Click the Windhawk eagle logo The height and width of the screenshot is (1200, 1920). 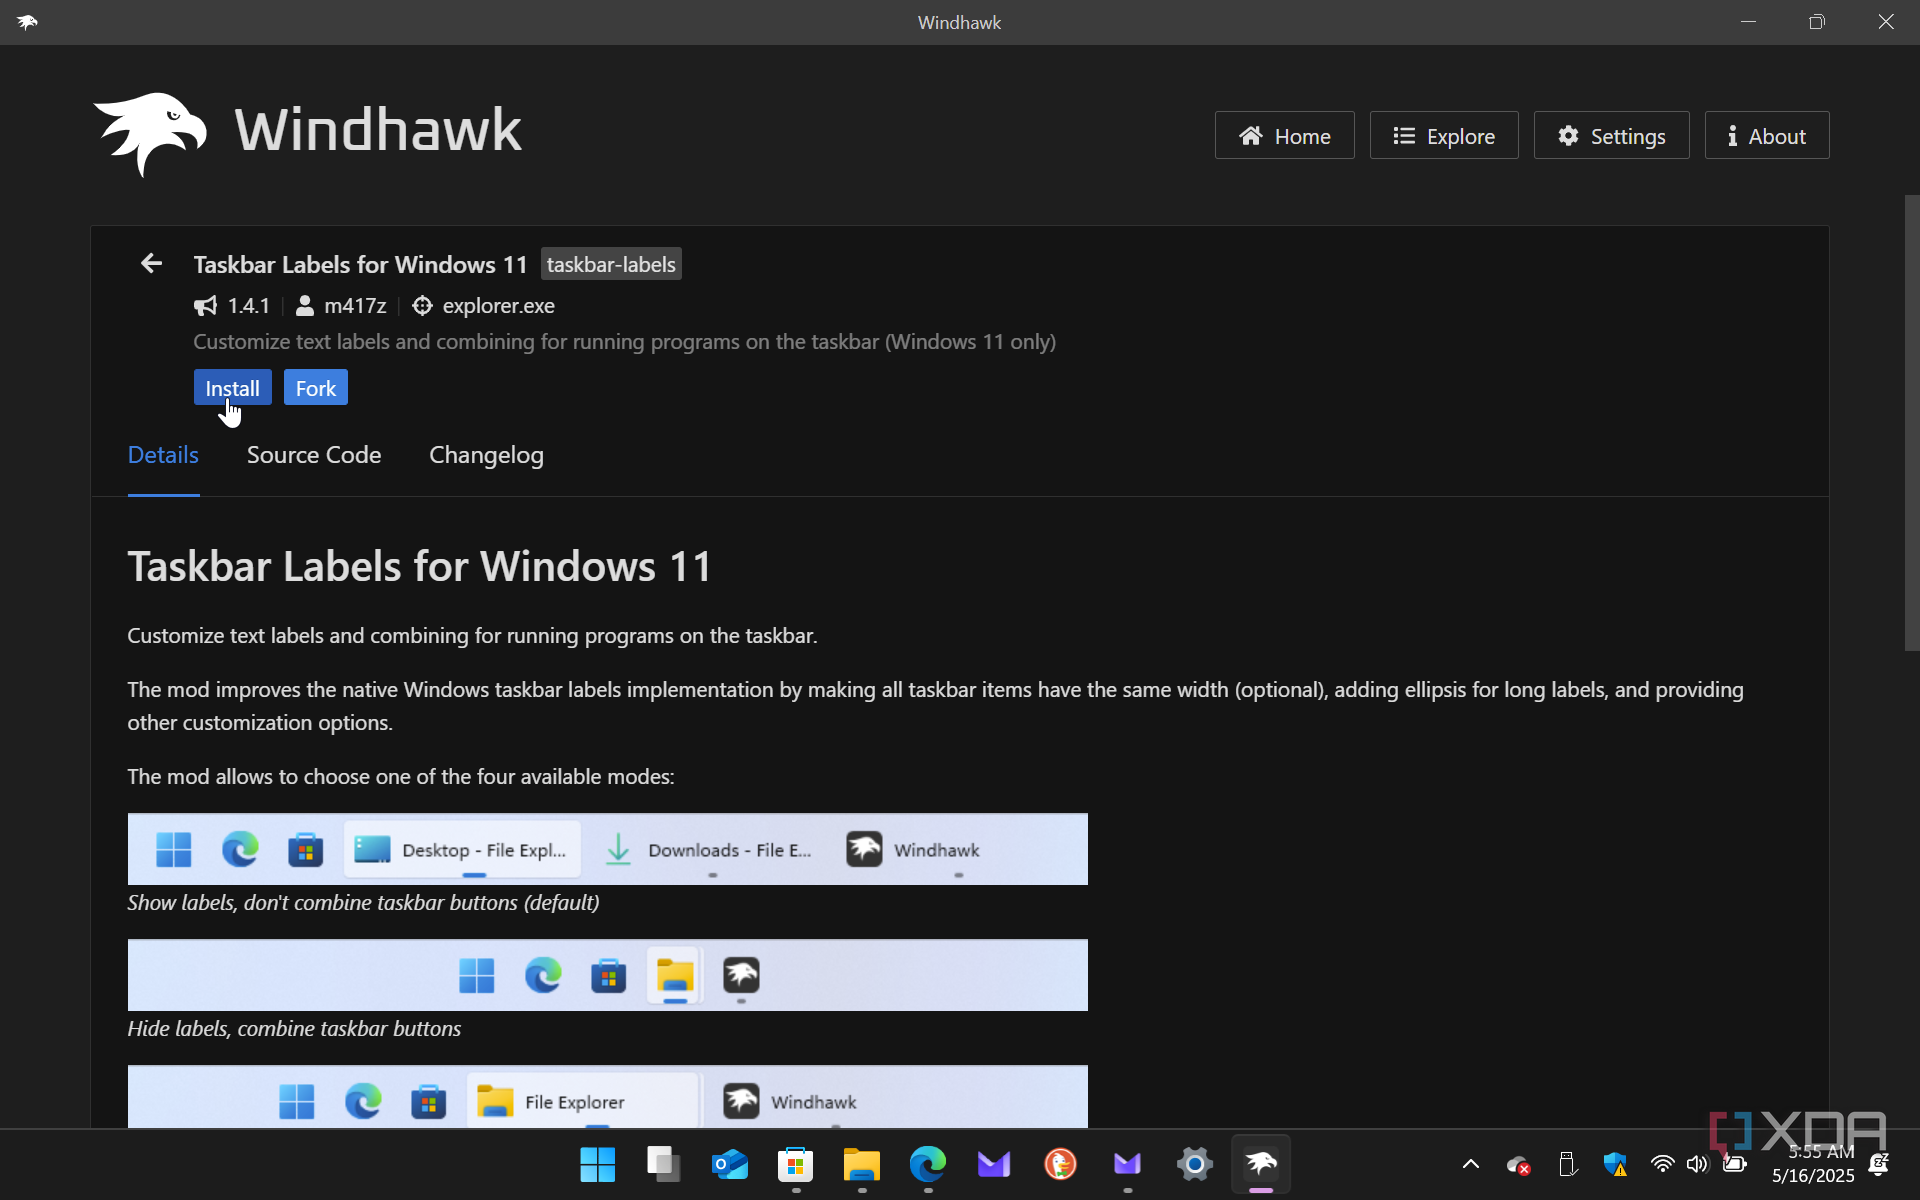[x=150, y=133]
